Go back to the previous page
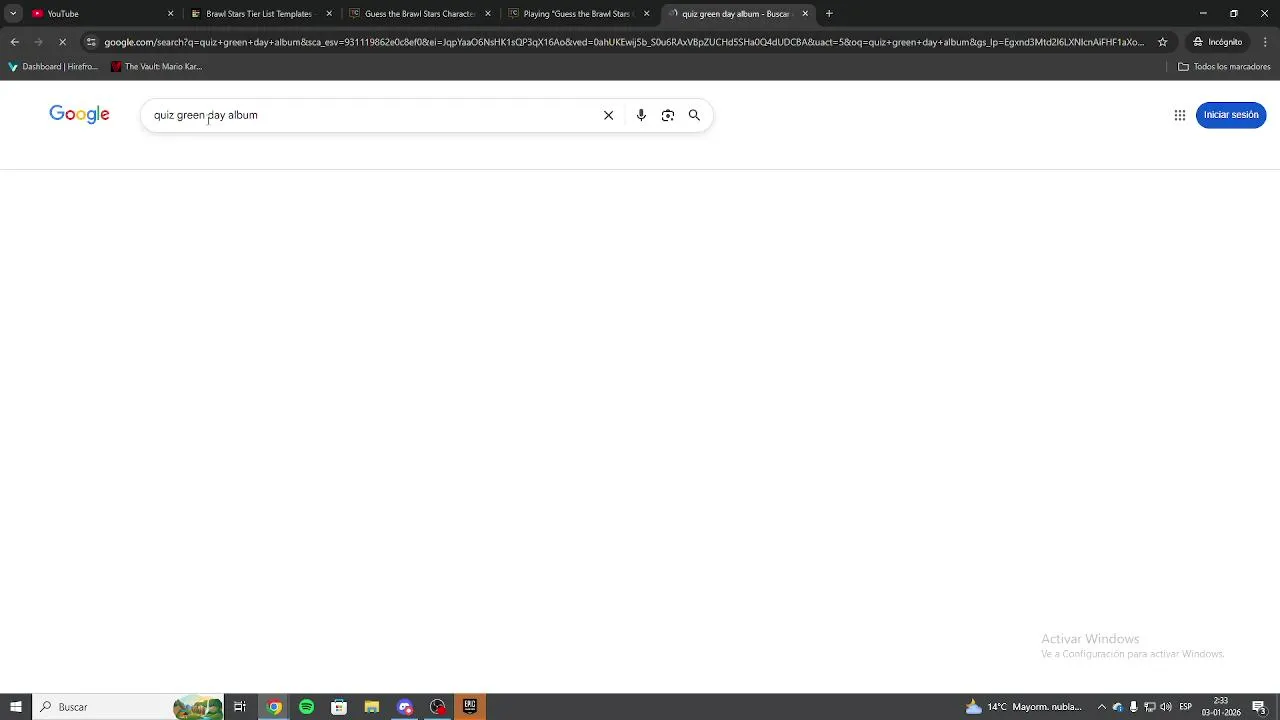 coord(14,42)
